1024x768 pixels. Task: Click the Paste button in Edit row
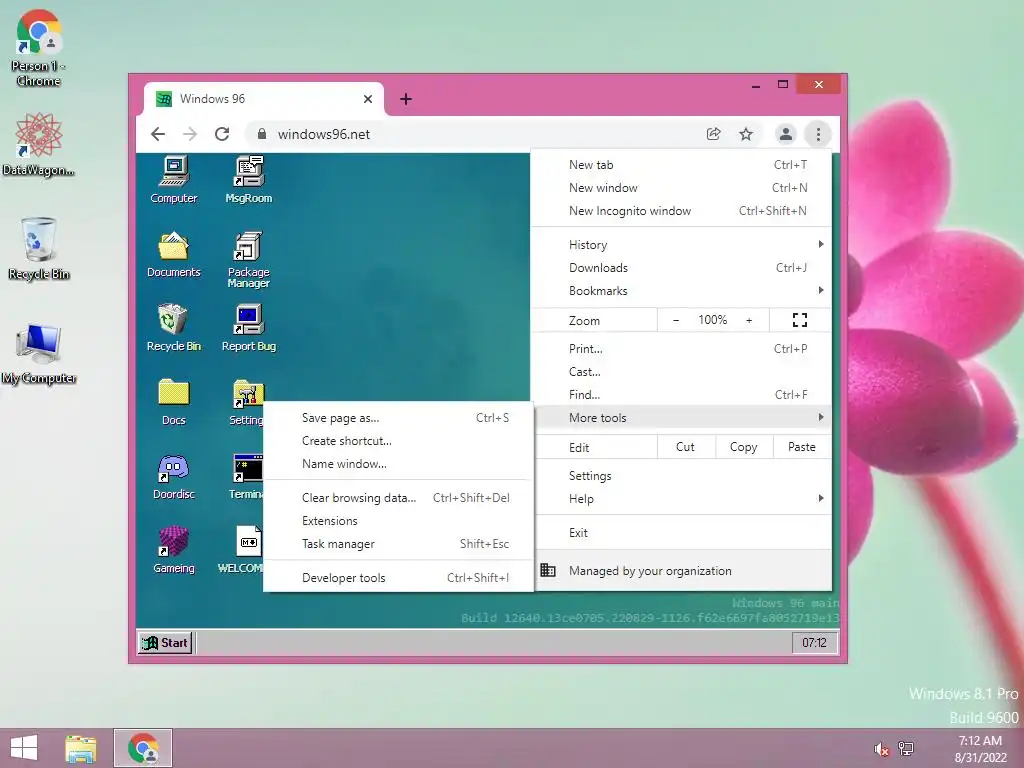(x=801, y=447)
